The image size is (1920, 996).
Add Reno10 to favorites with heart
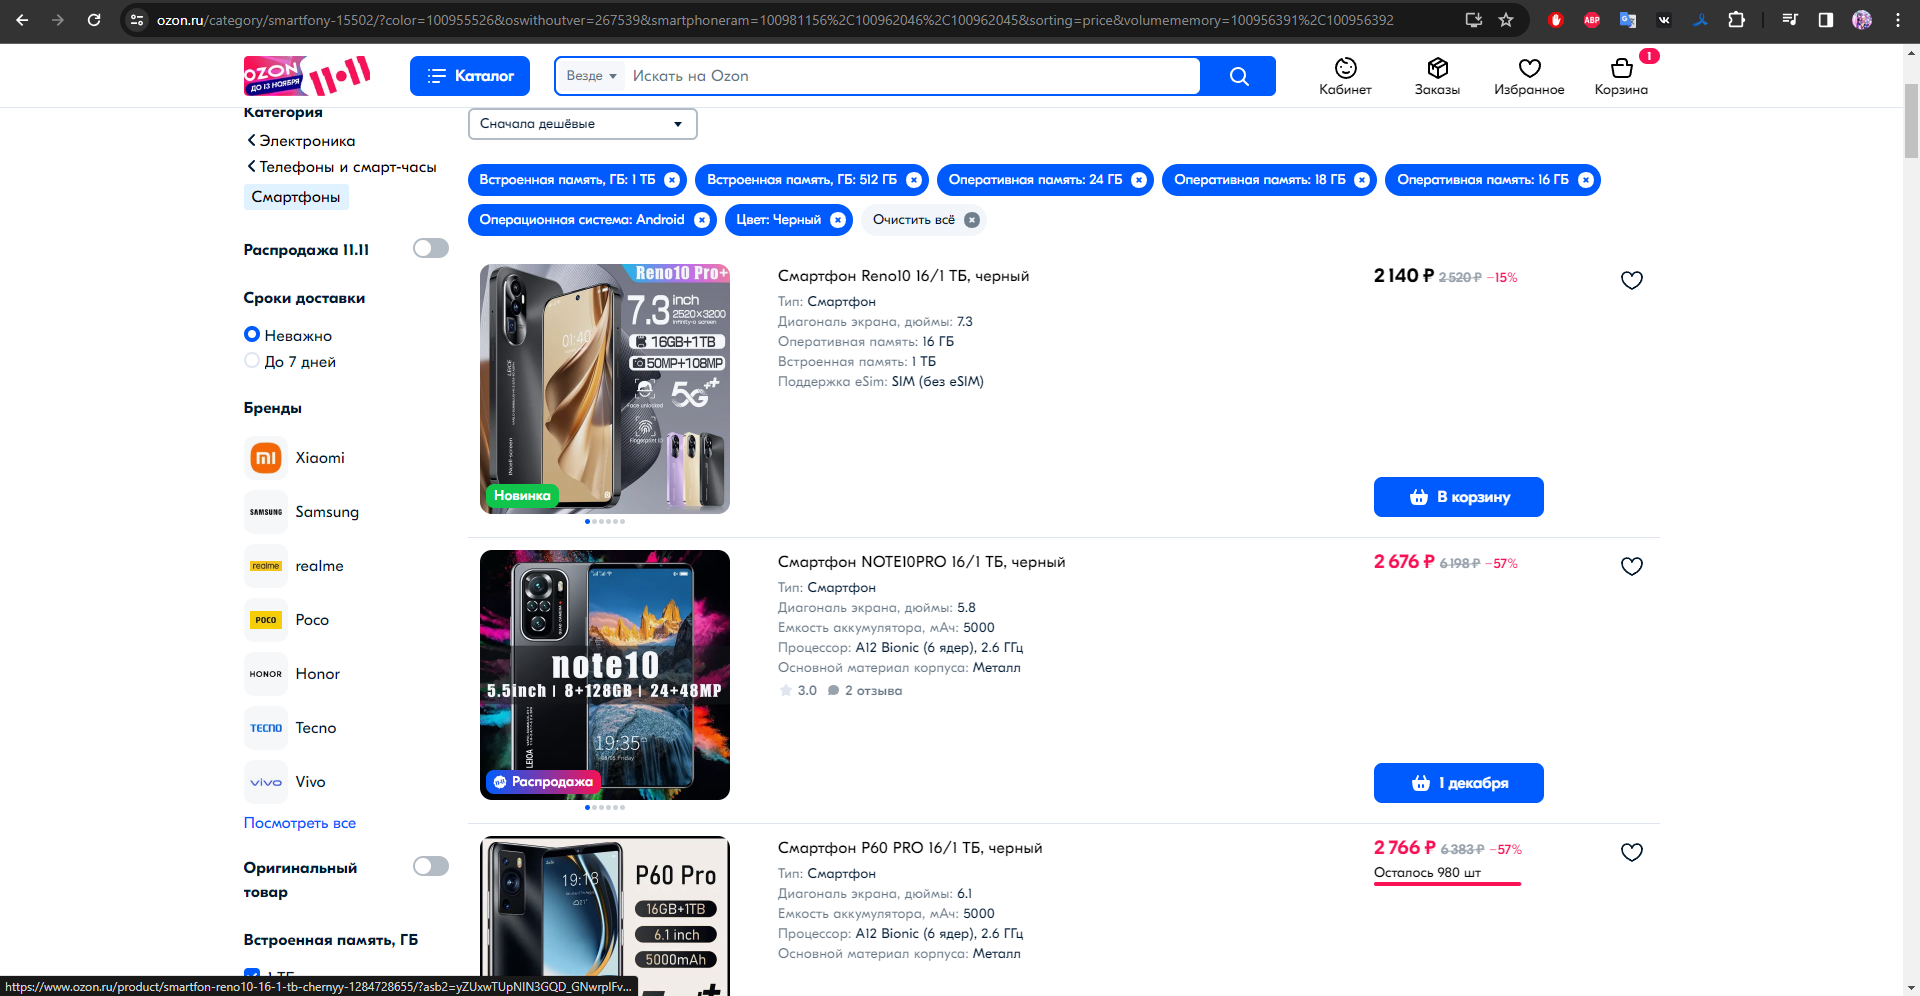[1632, 280]
